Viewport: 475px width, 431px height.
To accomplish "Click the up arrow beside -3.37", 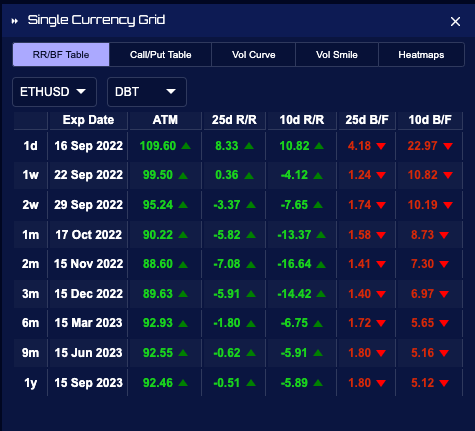I will [251, 205].
